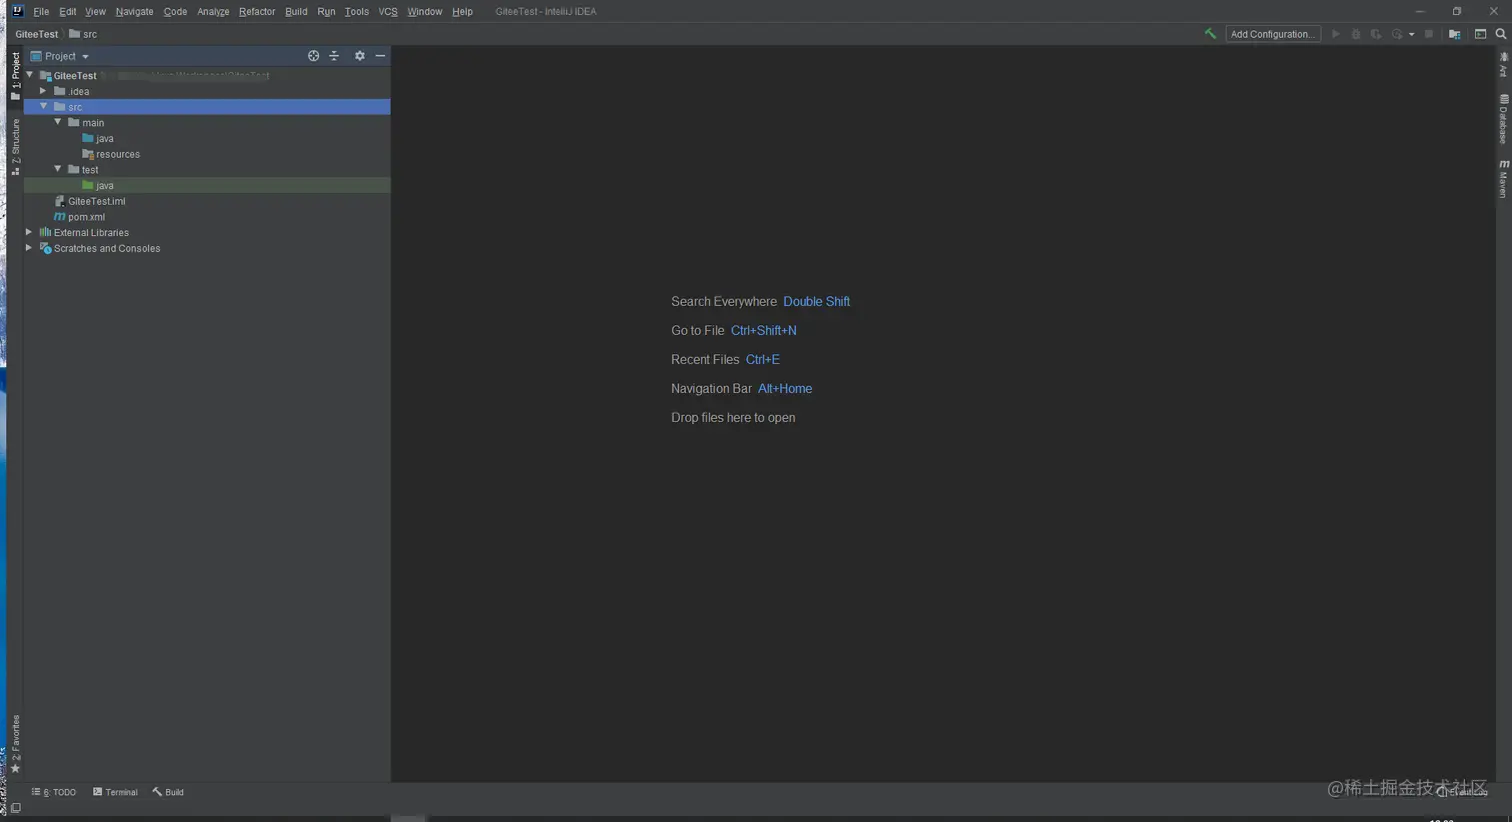Viewport: 1512px width, 822px height.
Task: Click the Run with Coverage icon
Action: 1376,34
